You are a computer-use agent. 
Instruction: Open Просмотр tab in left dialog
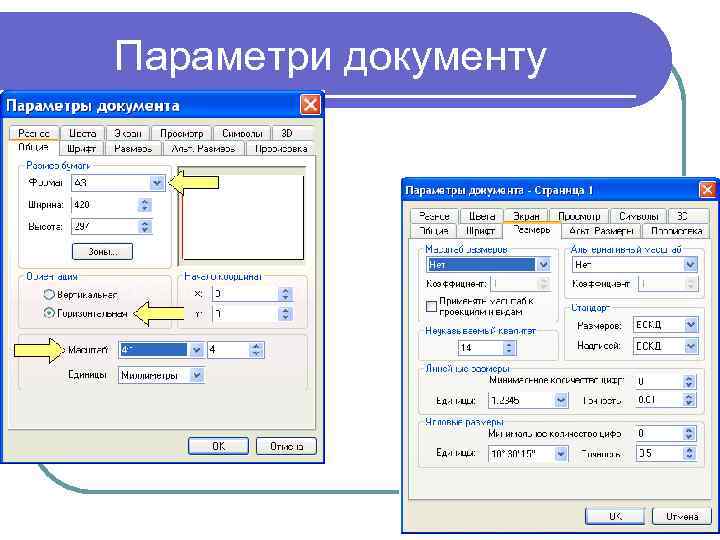pyautogui.click(x=181, y=133)
